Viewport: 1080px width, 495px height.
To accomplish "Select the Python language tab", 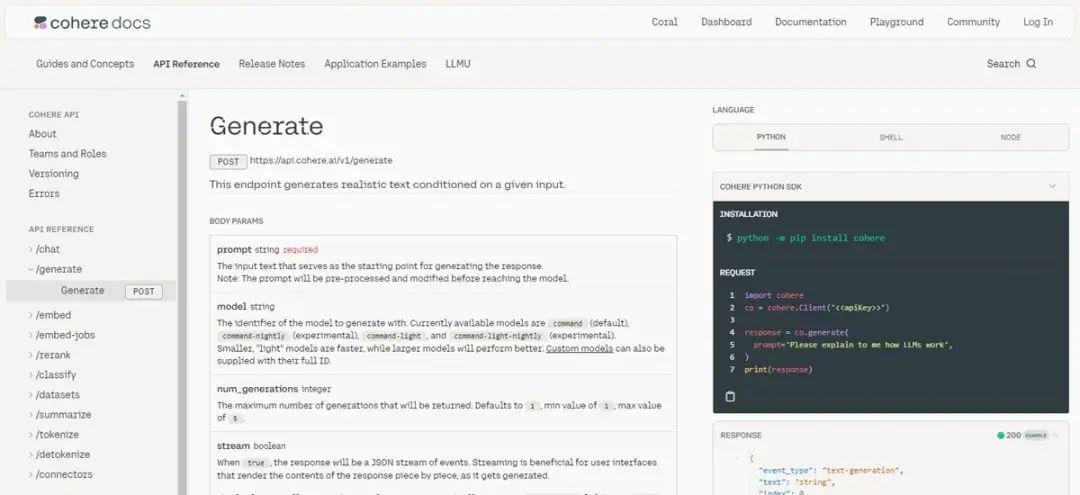I will tap(771, 137).
